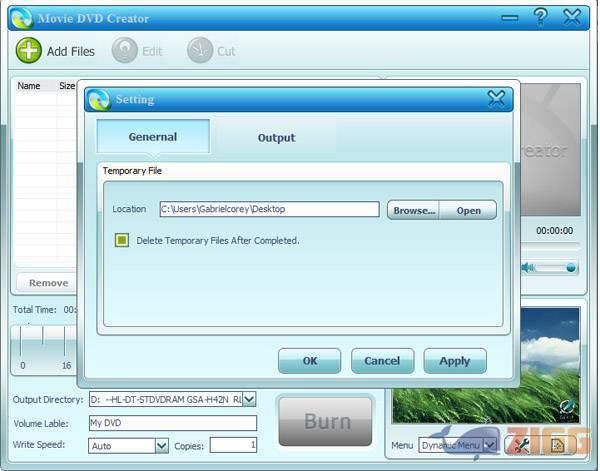Expand the Write Speed Auto dropdown
The width and height of the screenshot is (600, 471).
[161, 446]
